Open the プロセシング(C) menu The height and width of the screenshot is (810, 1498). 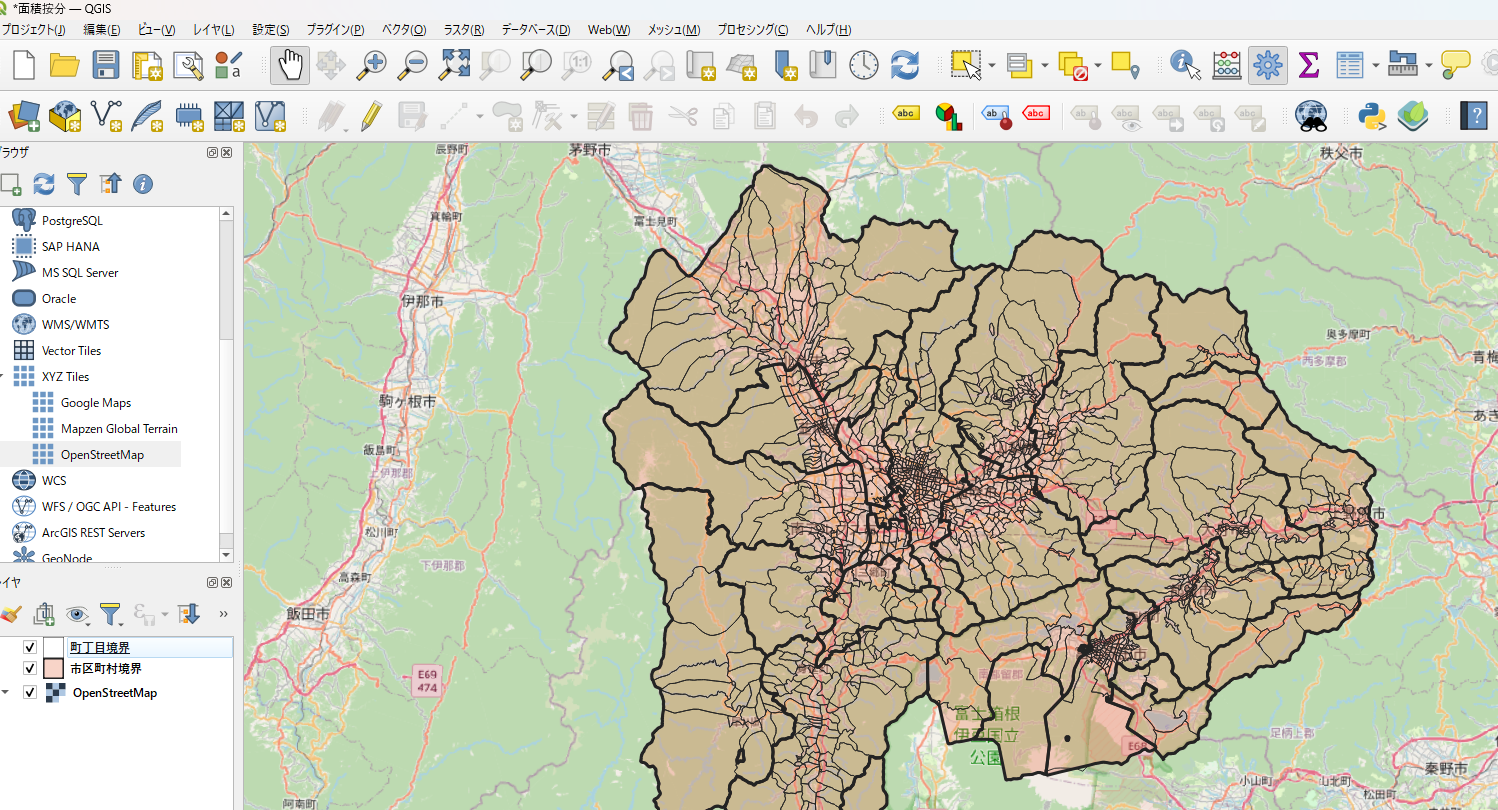tap(752, 30)
